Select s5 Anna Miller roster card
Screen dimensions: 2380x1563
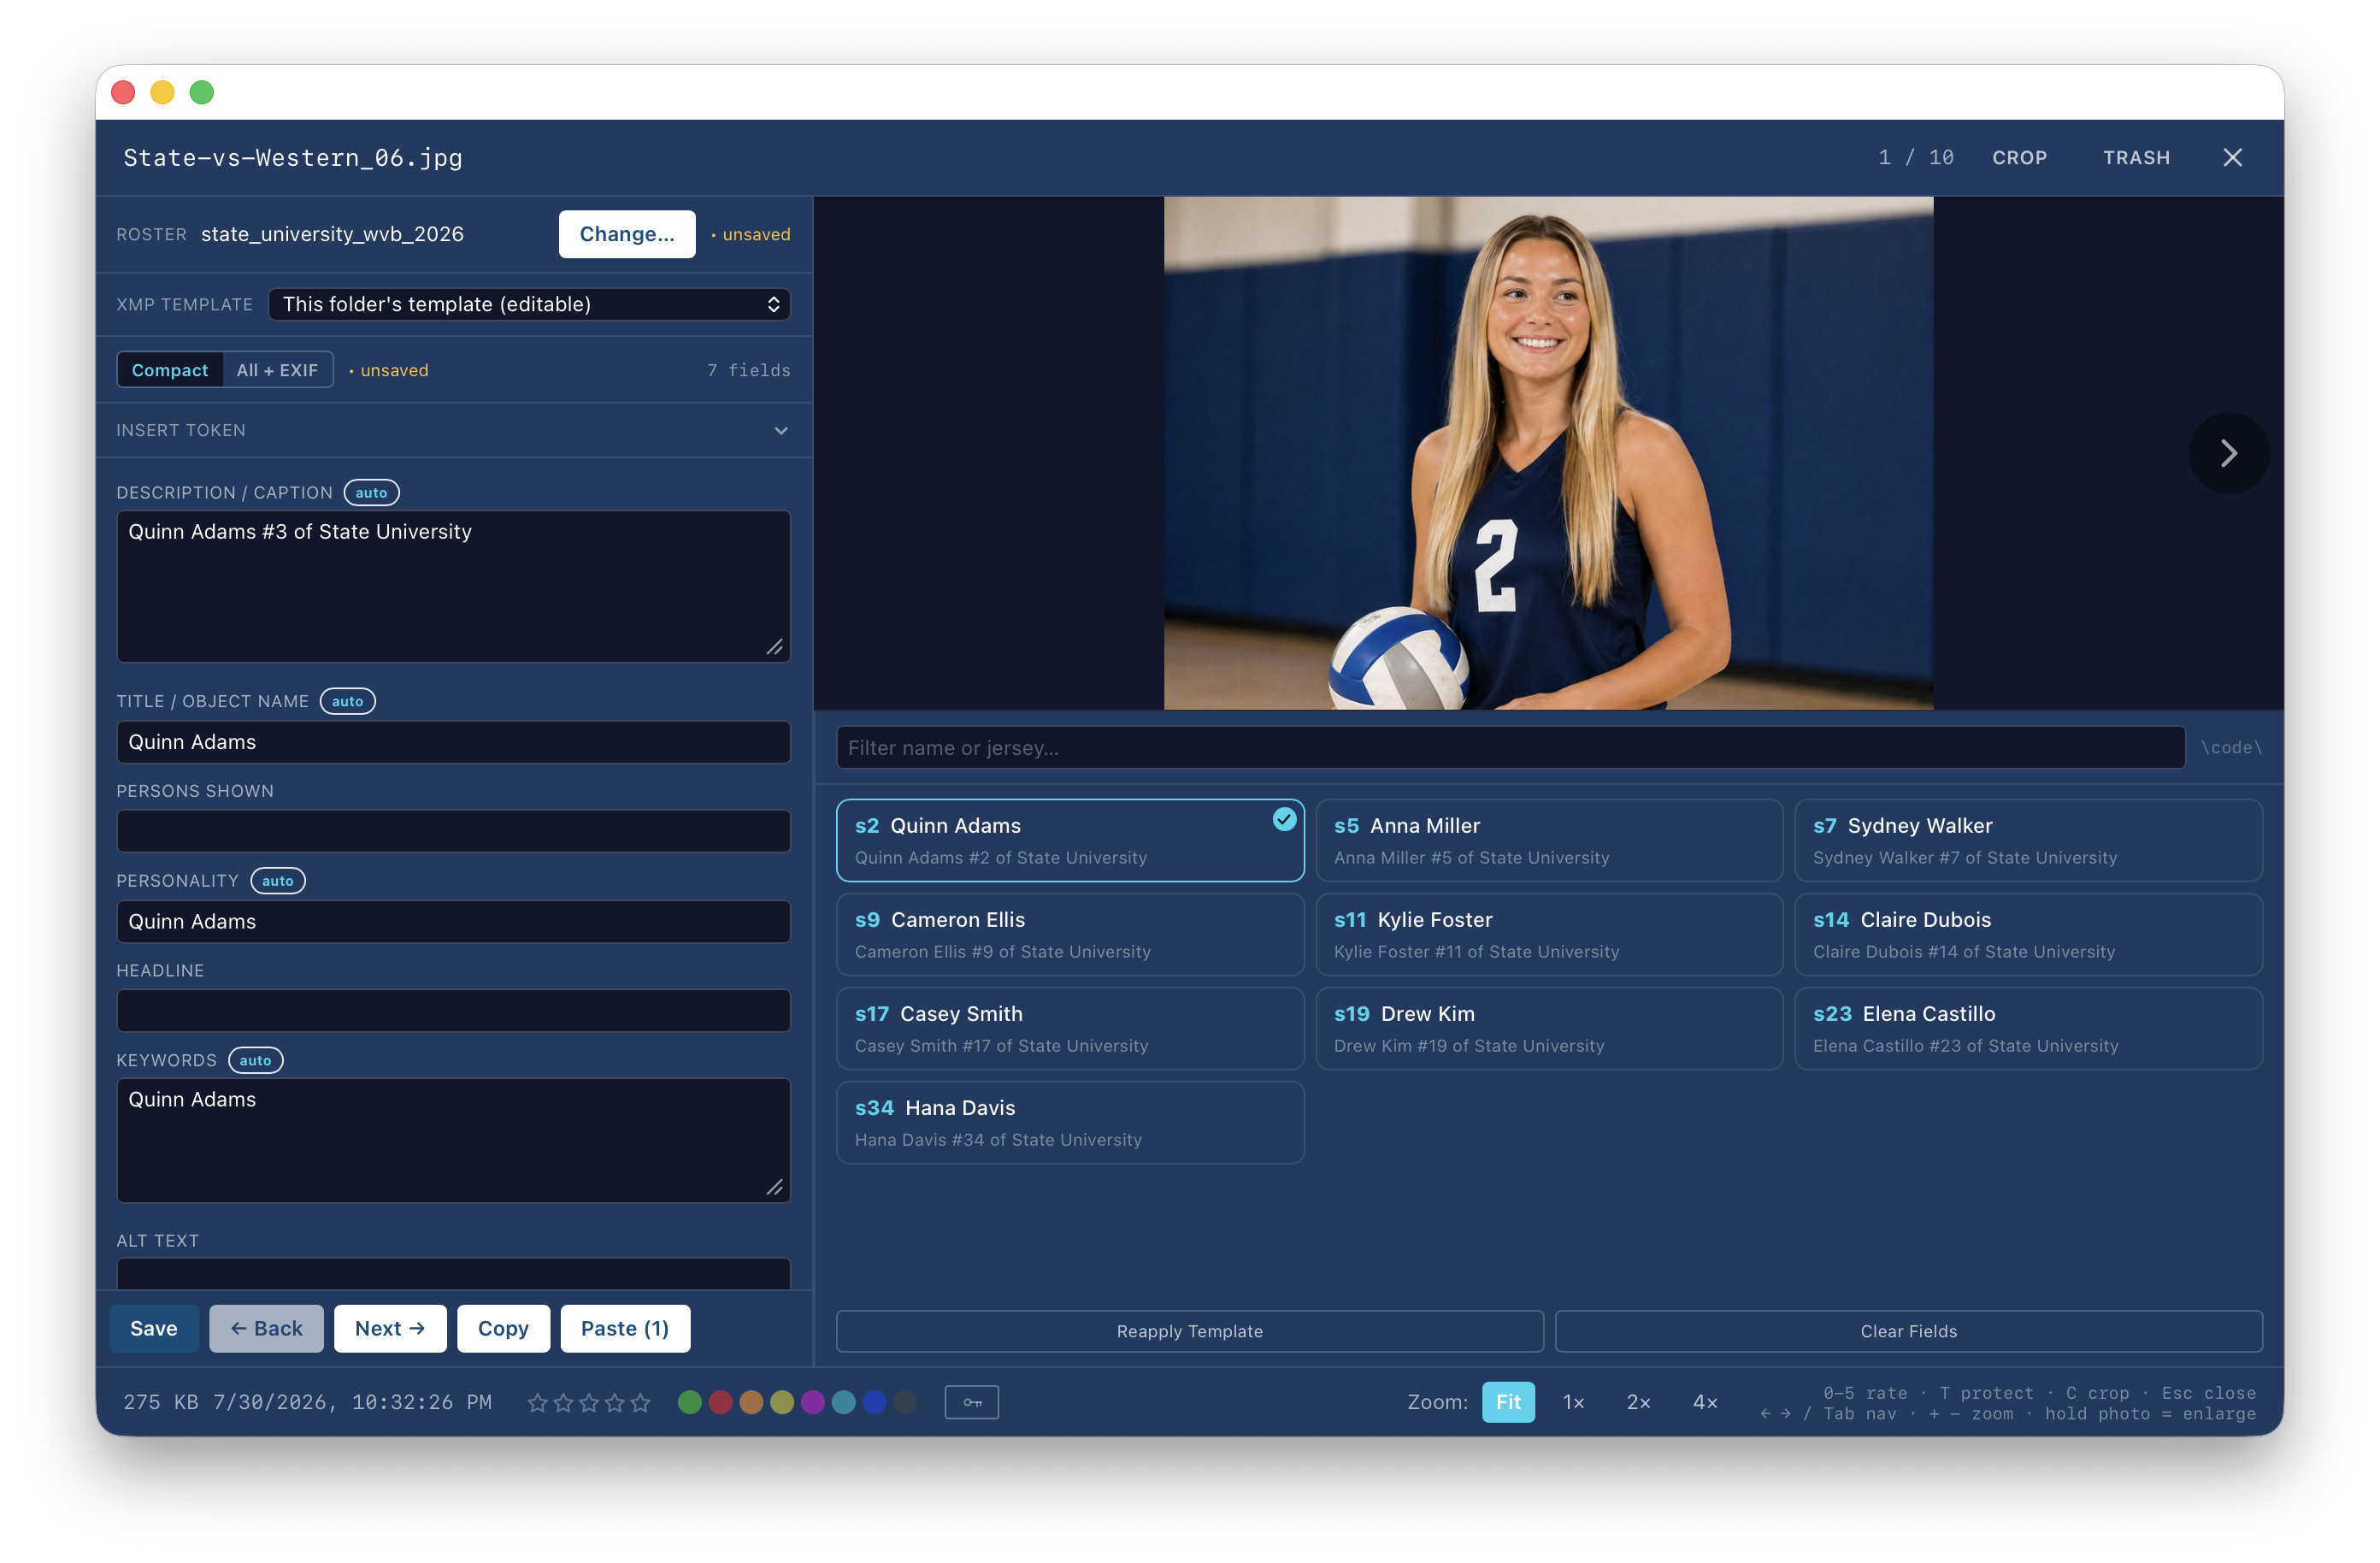[1549, 840]
